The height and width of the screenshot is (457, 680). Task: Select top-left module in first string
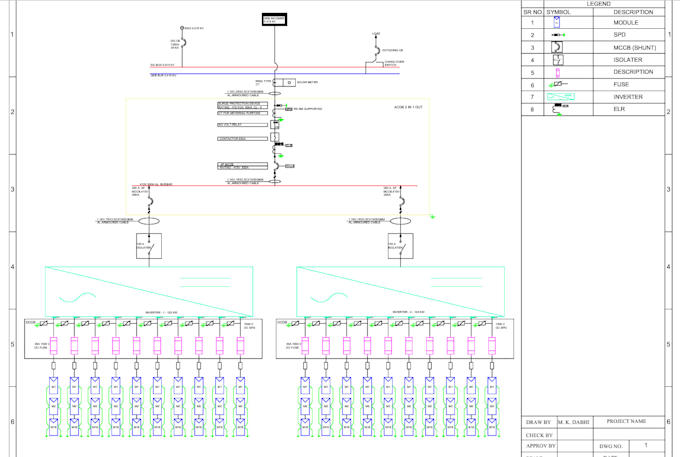(x=54, y=385)
